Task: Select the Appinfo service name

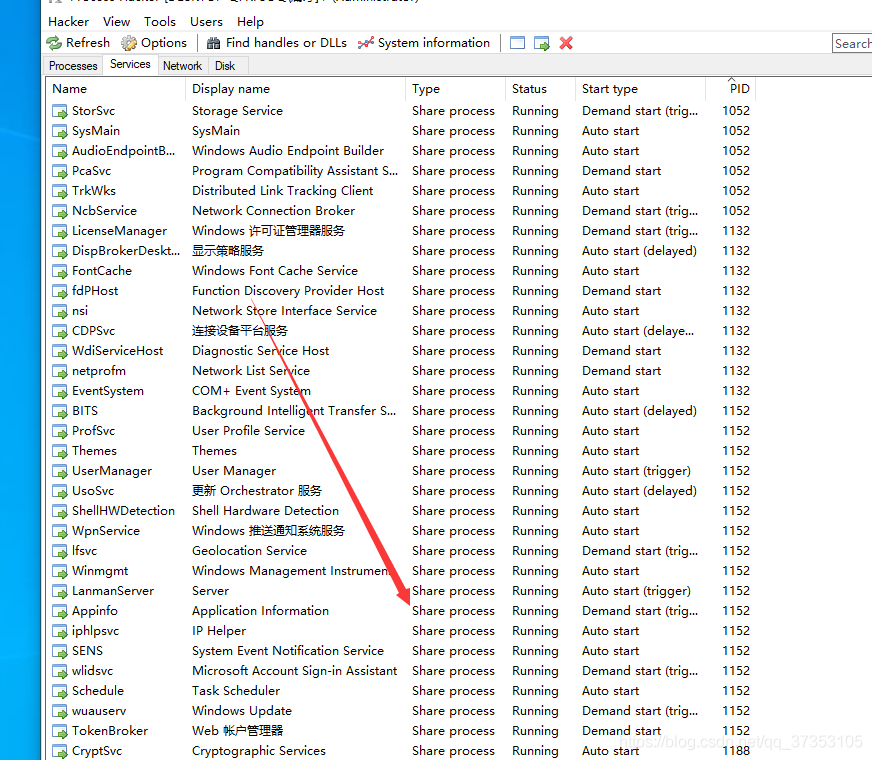Action: [95, 611]
